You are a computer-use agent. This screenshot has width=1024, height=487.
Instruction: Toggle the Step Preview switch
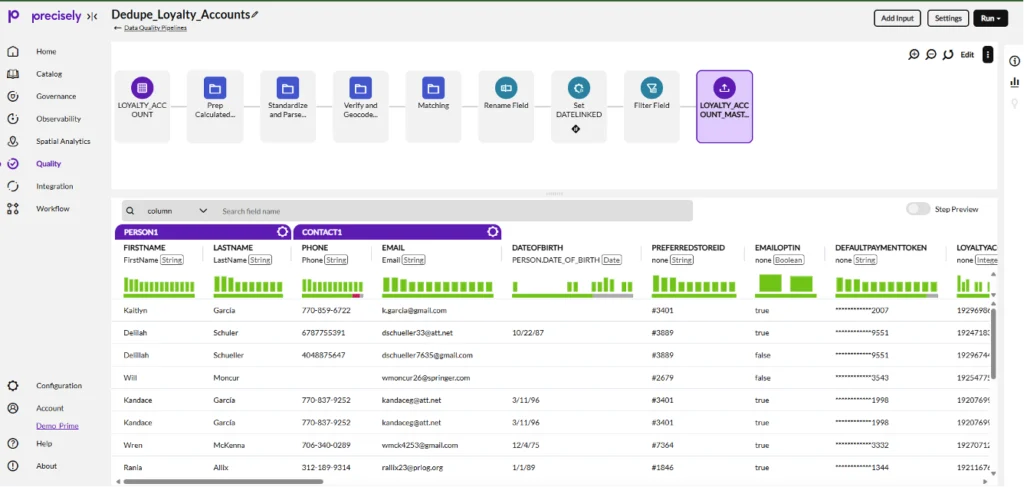click(918, 209)
